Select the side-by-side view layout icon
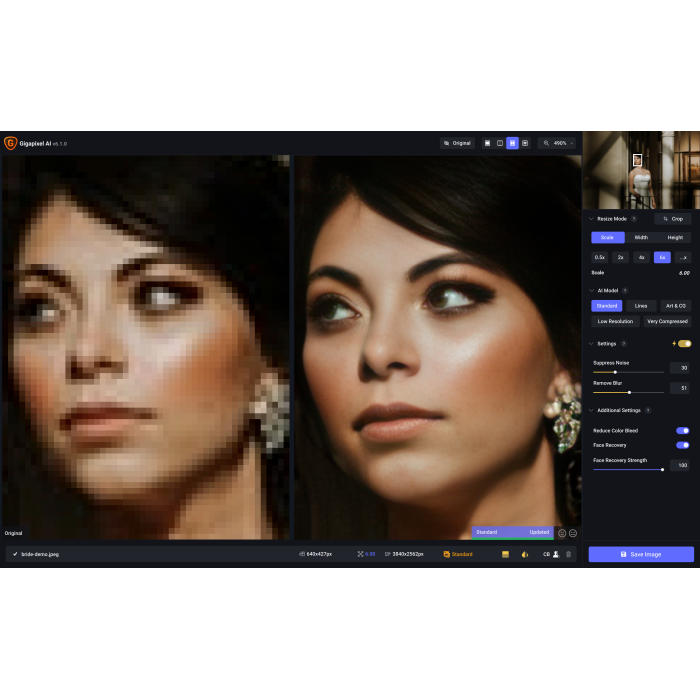The width and height of the screenshot is (700, 700). [512, 143]
